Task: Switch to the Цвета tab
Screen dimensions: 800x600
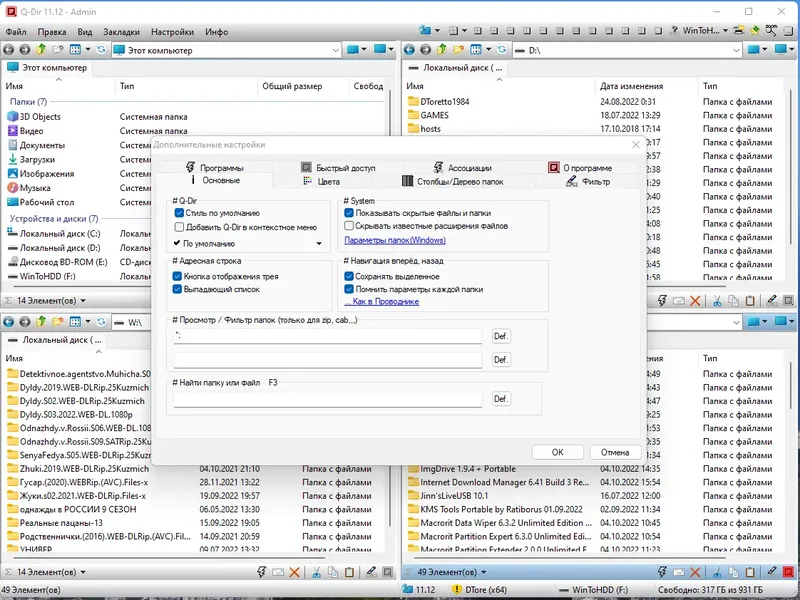Action: 321,181
